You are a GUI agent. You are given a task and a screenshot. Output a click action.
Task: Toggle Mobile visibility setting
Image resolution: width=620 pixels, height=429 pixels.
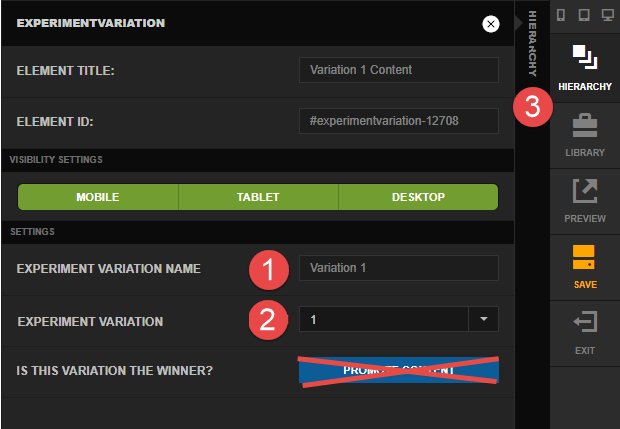click(x=98, y=197)
